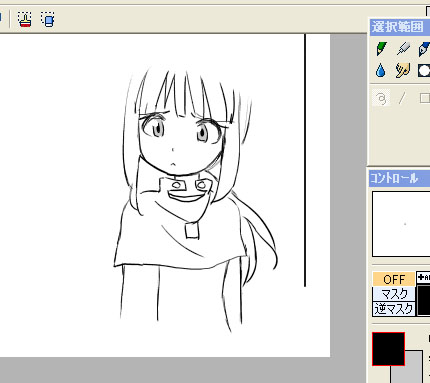The height and width of the screenshot is (383, 430).
Task: Select the white circle on black tool
Action: (424, 71)
